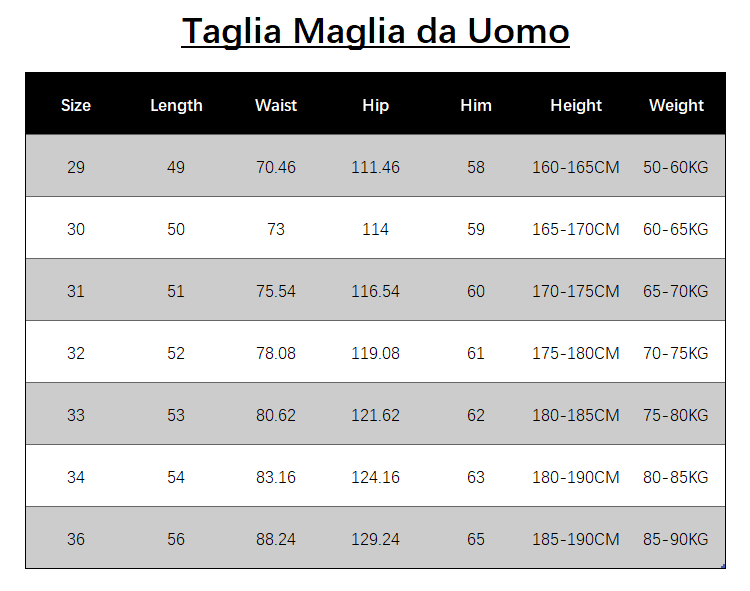
Task: Click the Hip column header
Action: tap(375, 105)
